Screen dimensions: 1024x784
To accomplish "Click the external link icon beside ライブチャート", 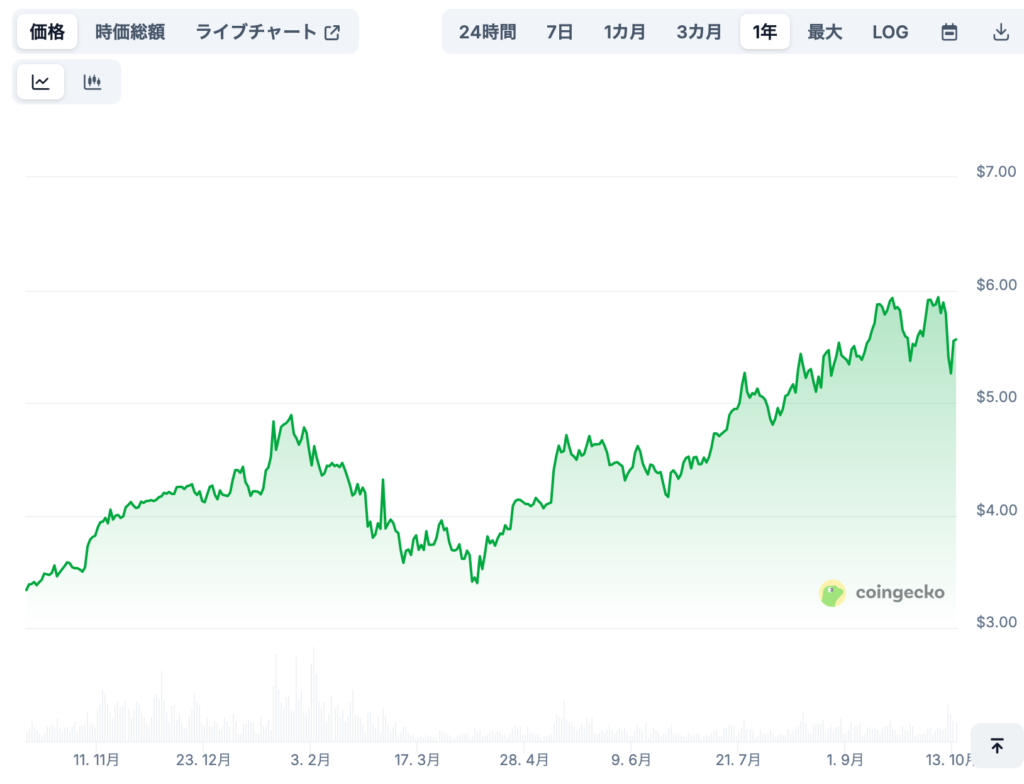I will [x=333, y=32].
